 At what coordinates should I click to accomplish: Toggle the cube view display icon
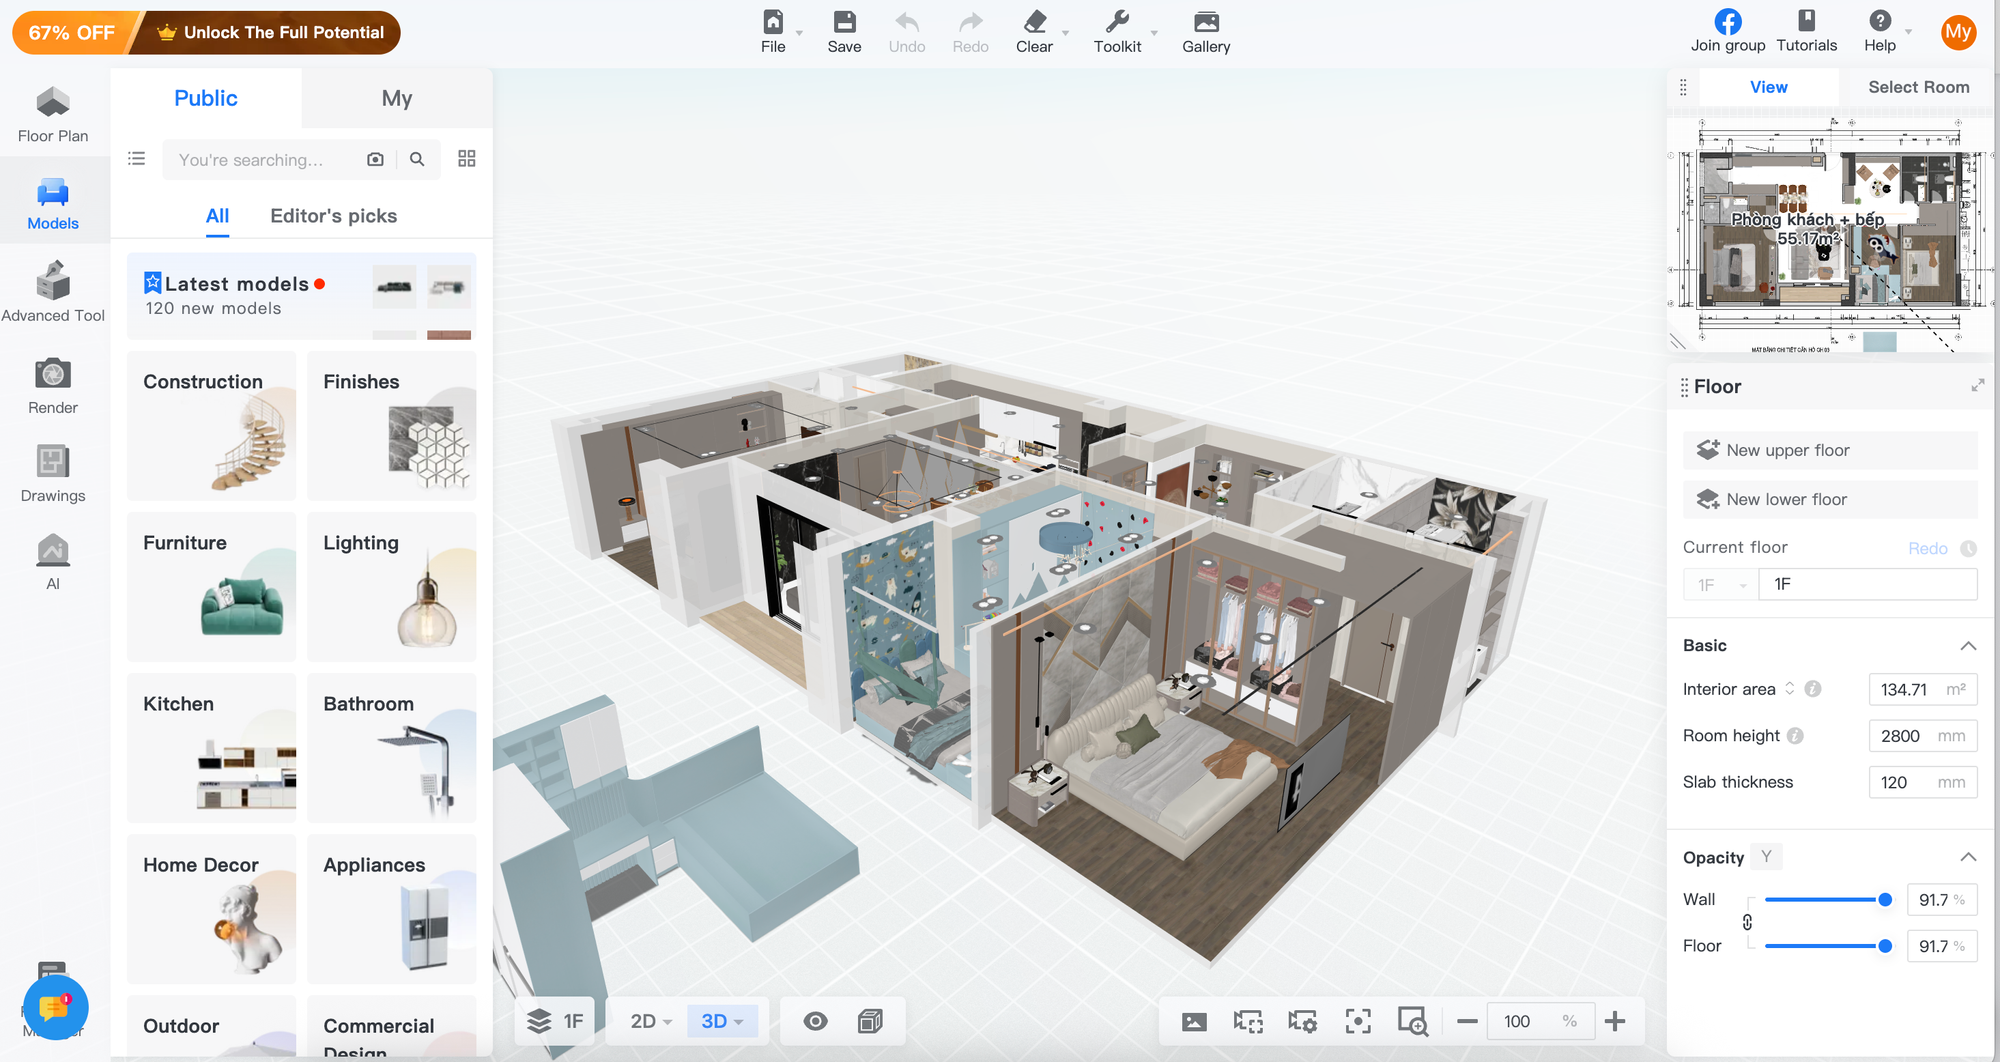[870, 1021]
